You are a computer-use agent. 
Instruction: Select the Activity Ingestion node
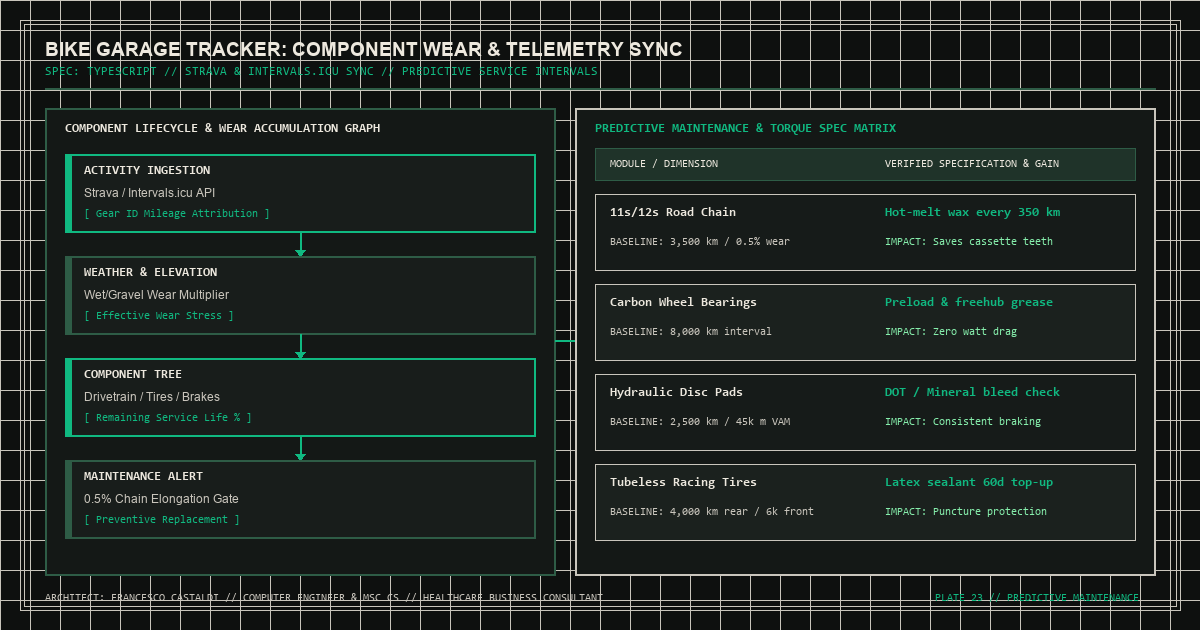tap(300, 193)
